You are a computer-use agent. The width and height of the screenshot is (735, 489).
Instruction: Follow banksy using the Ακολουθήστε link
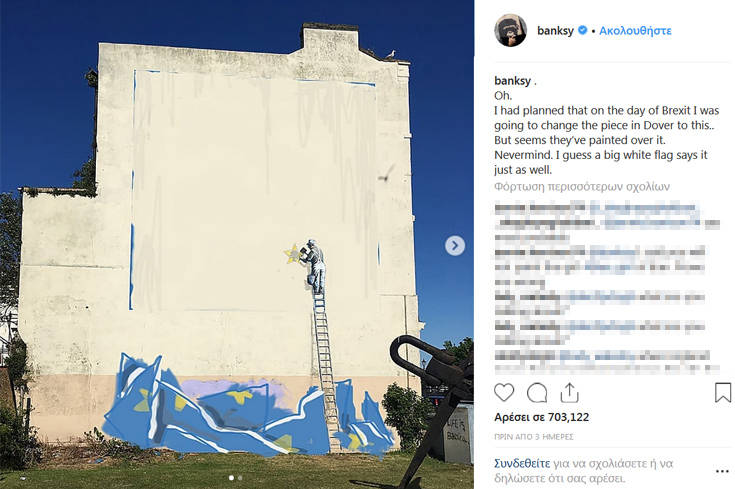[x=635, y=31]
